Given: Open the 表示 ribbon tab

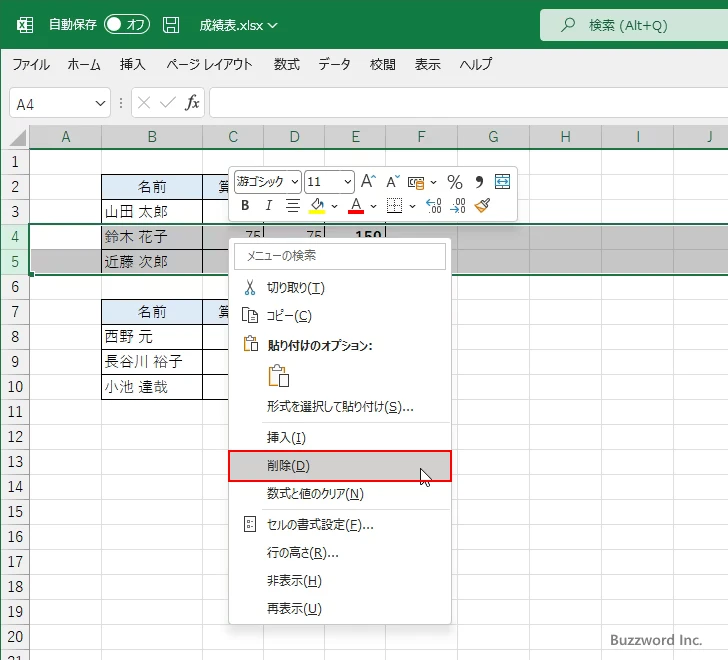Looking at the screenshot, I should click(x=428, y=64).
